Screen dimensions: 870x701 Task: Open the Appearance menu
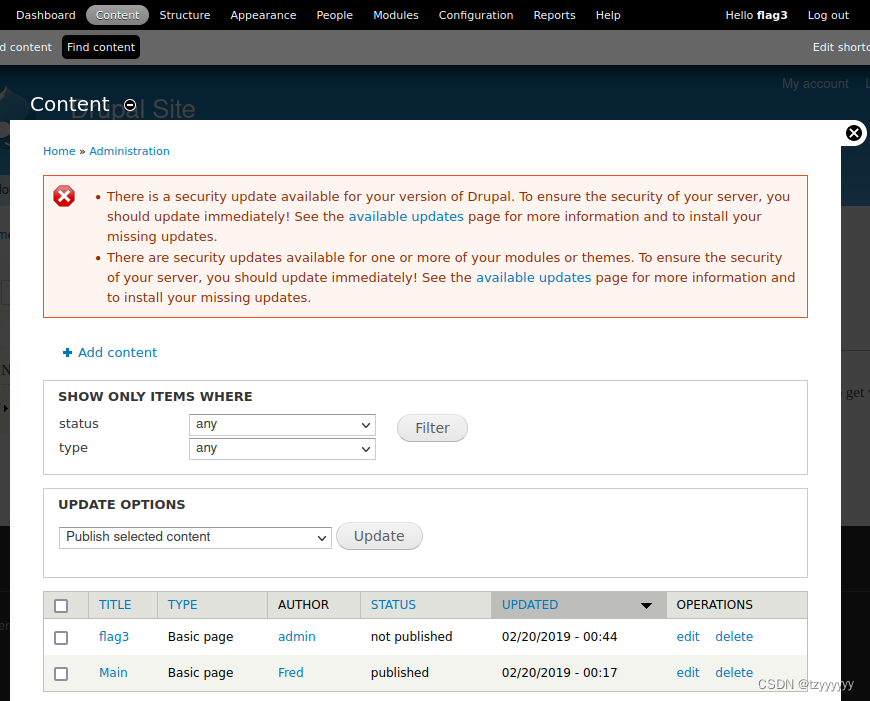264,15
